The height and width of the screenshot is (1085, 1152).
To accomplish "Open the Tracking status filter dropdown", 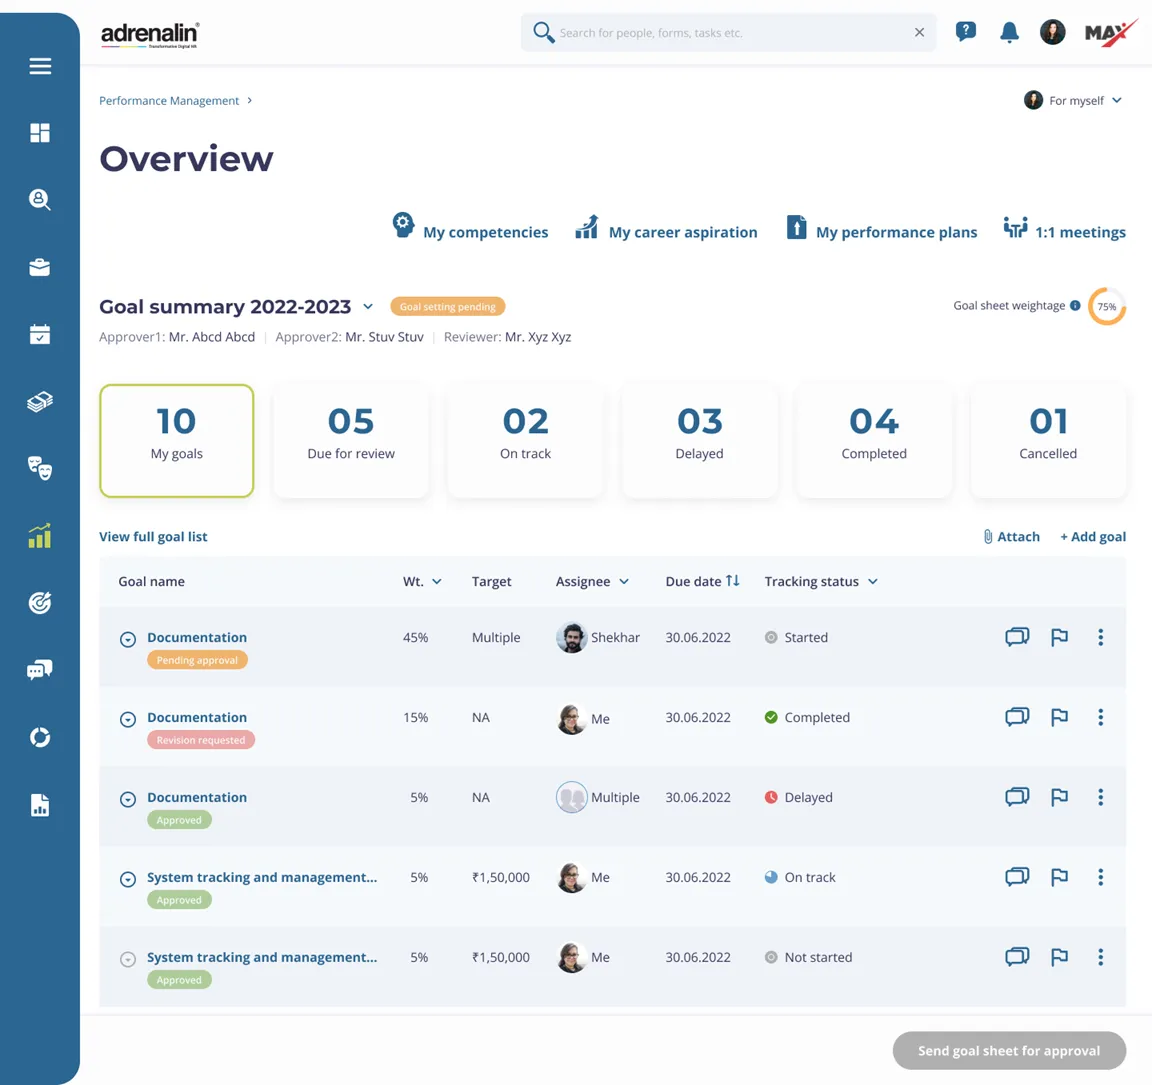I will coord(873,581).
